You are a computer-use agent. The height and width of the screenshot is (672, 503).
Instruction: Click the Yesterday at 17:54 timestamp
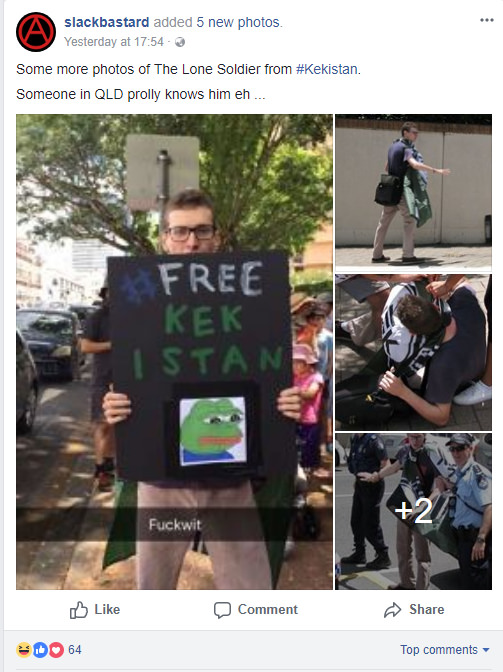[x=114, y=42]
